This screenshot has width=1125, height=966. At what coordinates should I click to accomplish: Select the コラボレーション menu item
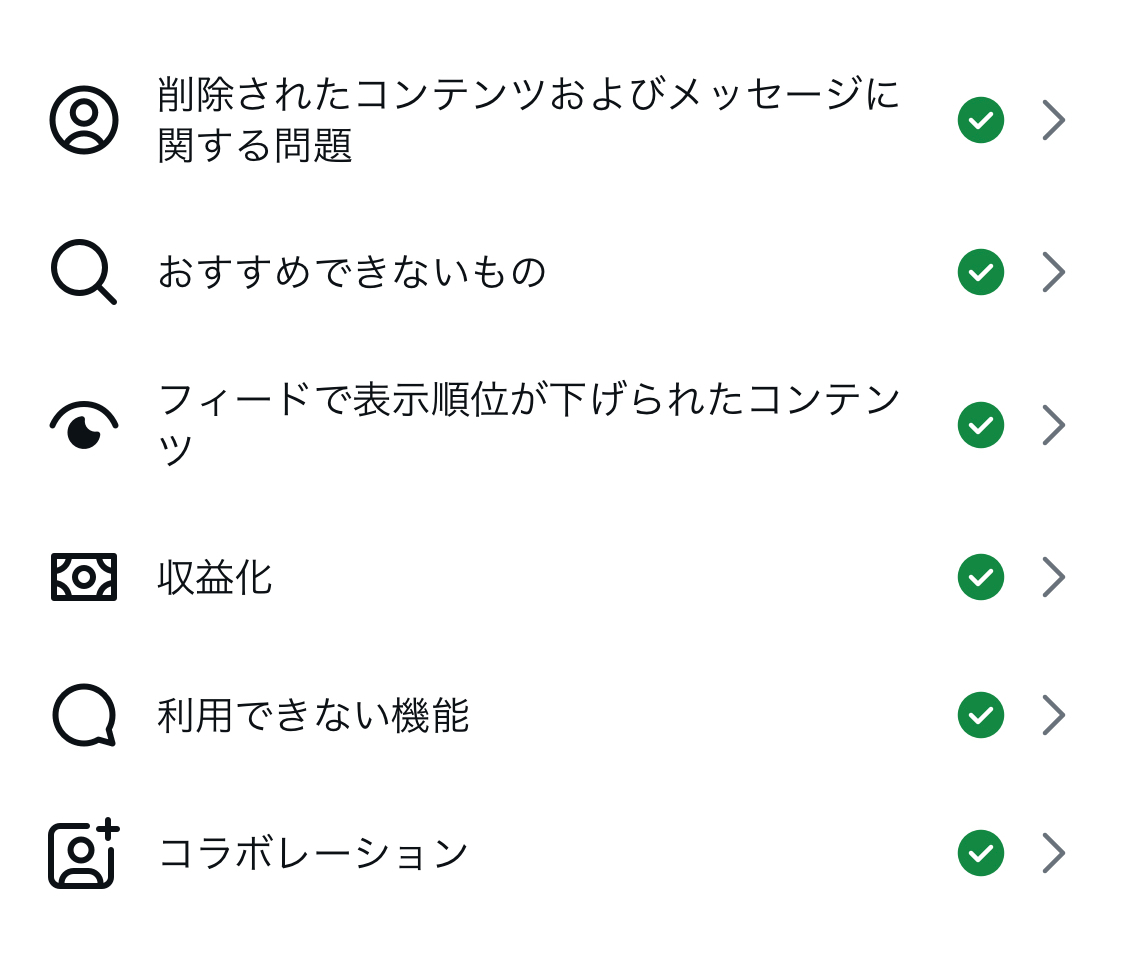[313, 854]
